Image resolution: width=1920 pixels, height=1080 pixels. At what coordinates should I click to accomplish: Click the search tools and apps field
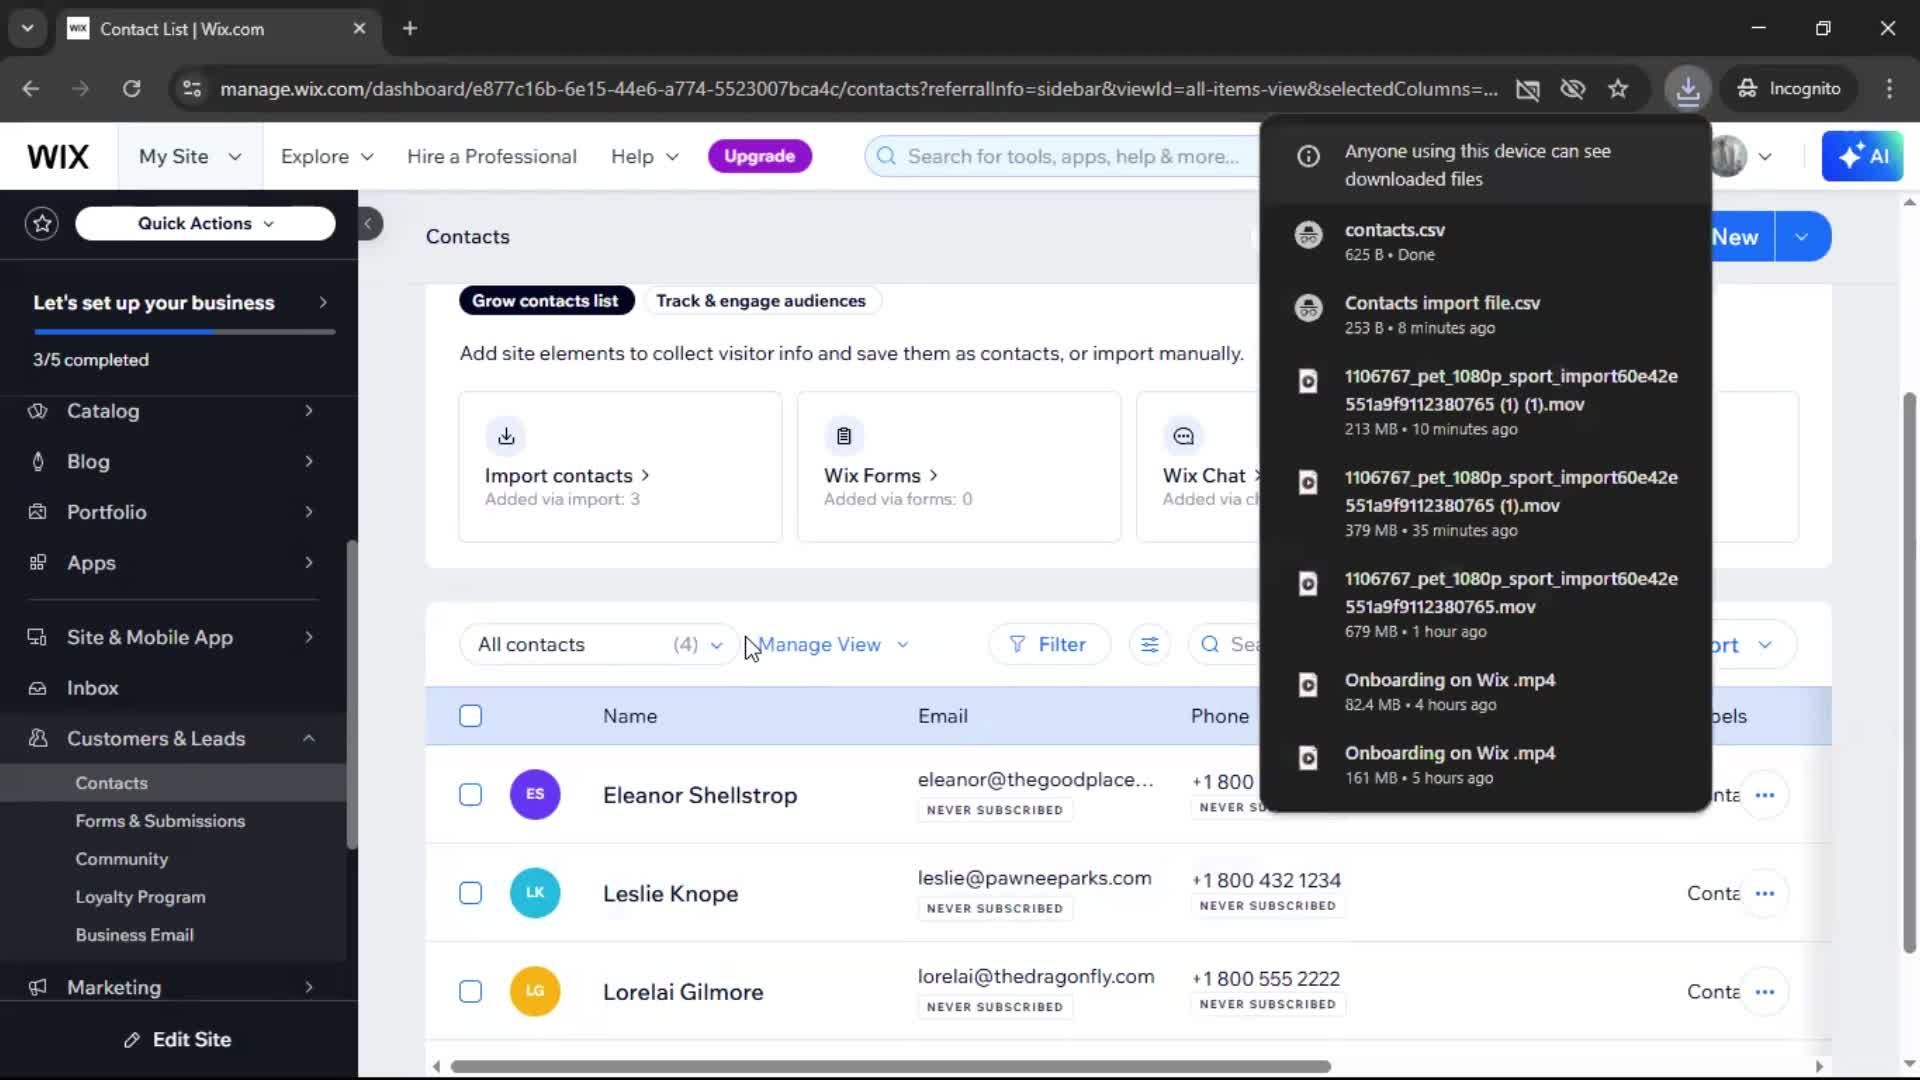click(1062, 156)
